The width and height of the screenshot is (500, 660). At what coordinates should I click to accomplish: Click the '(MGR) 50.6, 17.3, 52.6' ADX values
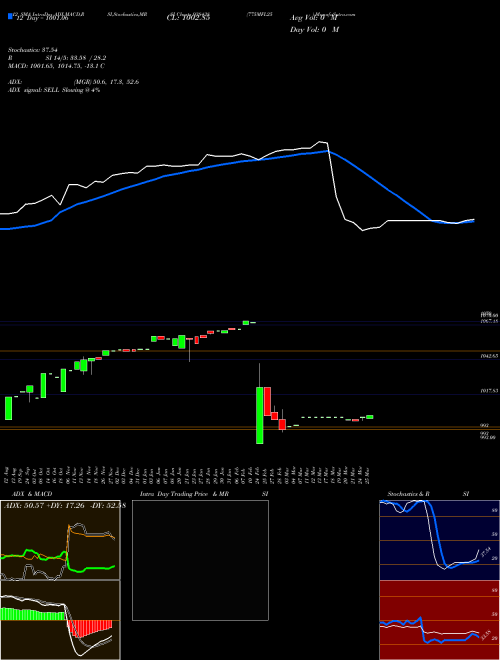pyautogui.click(x=106, y=82)
